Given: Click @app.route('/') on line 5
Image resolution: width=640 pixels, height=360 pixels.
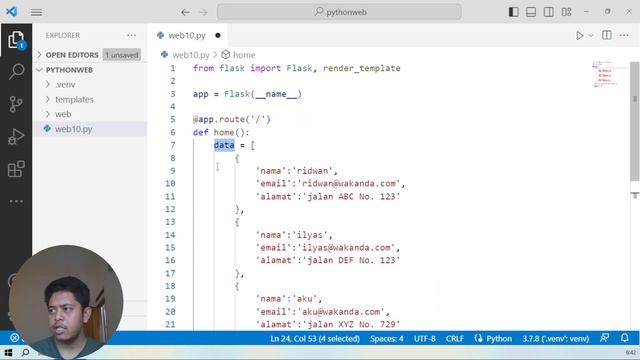Looking at the screenshot, I should (231, 119).
